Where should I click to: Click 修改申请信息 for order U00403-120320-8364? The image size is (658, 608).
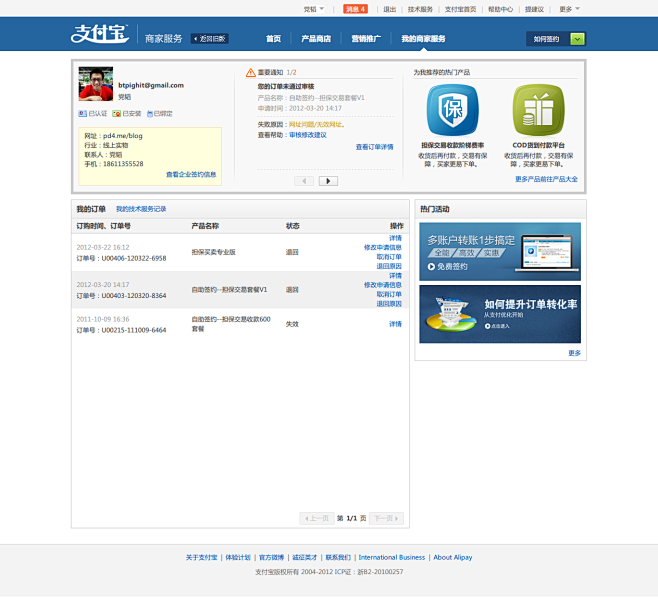tap(383, 285)
